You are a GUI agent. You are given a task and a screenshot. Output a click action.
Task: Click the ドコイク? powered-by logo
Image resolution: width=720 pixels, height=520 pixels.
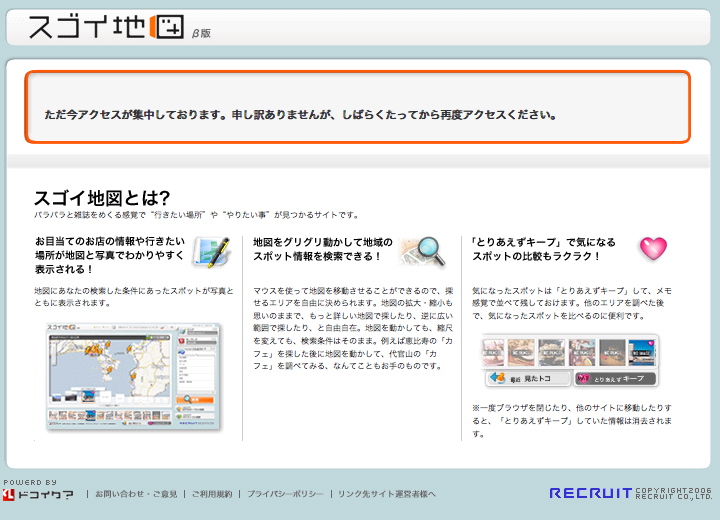[x=38, y=494]
